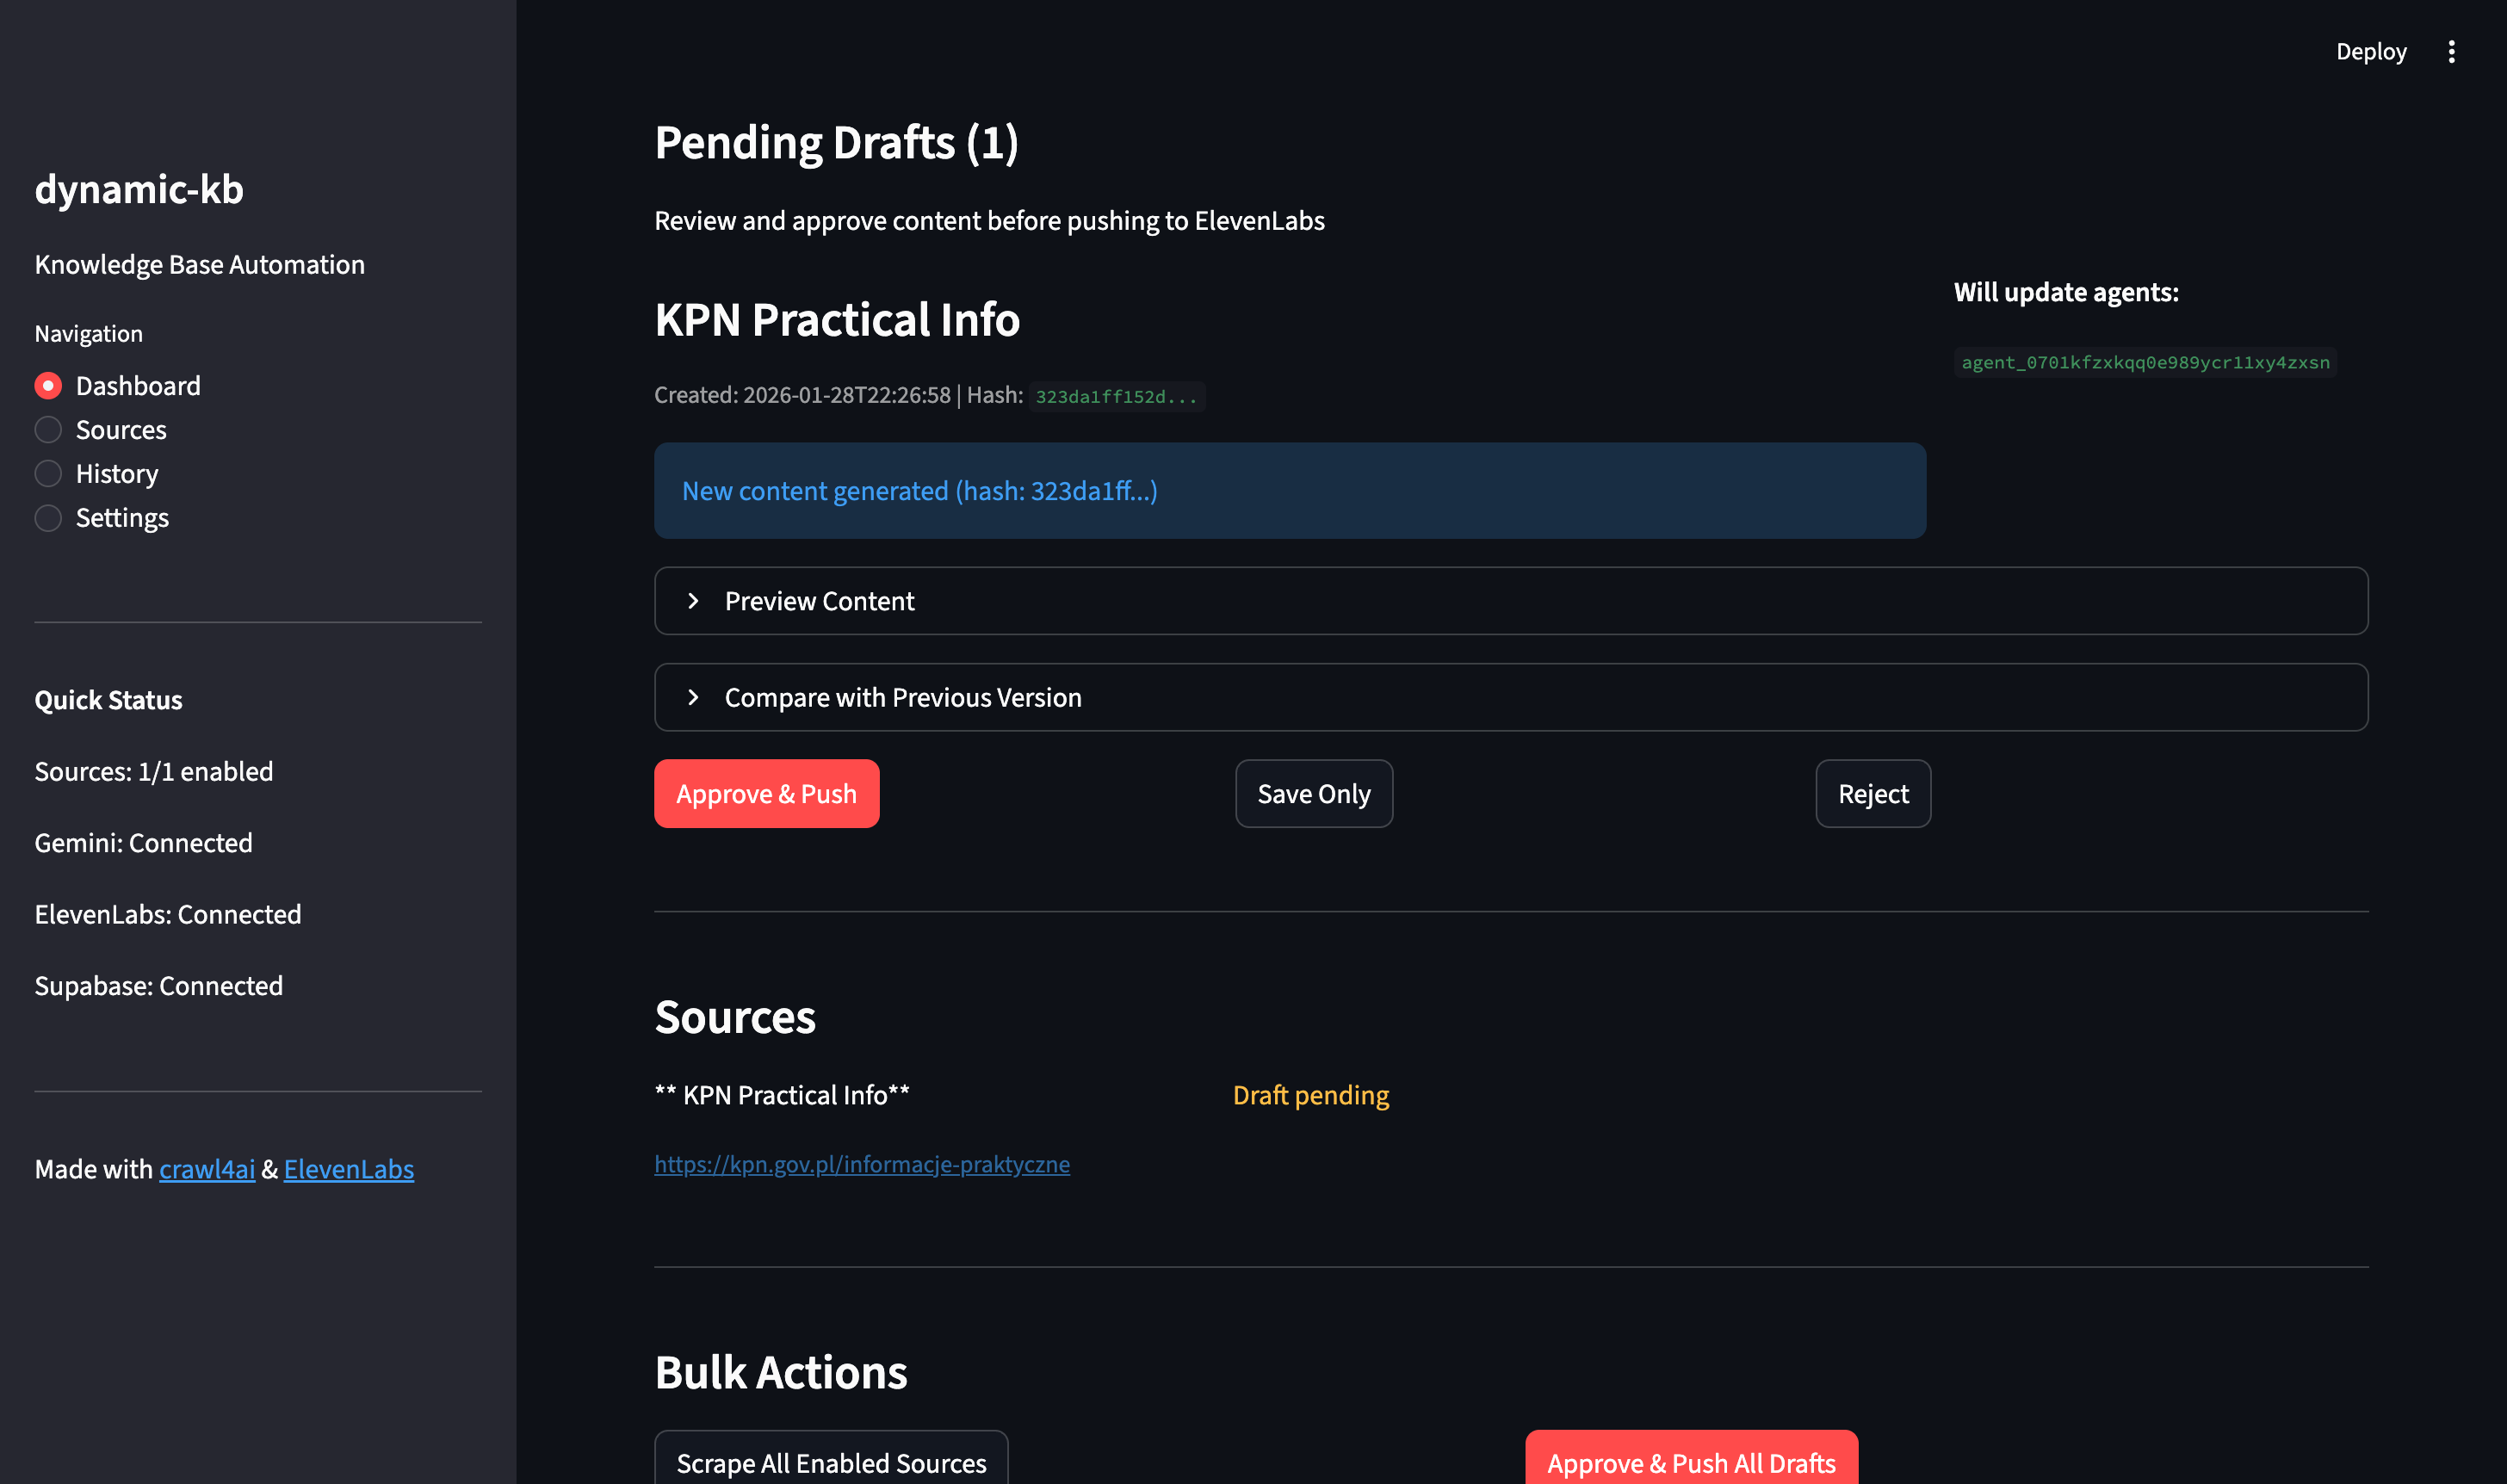Open the crawl4ai link
2507x1484 pixels.
[207, 1169]
